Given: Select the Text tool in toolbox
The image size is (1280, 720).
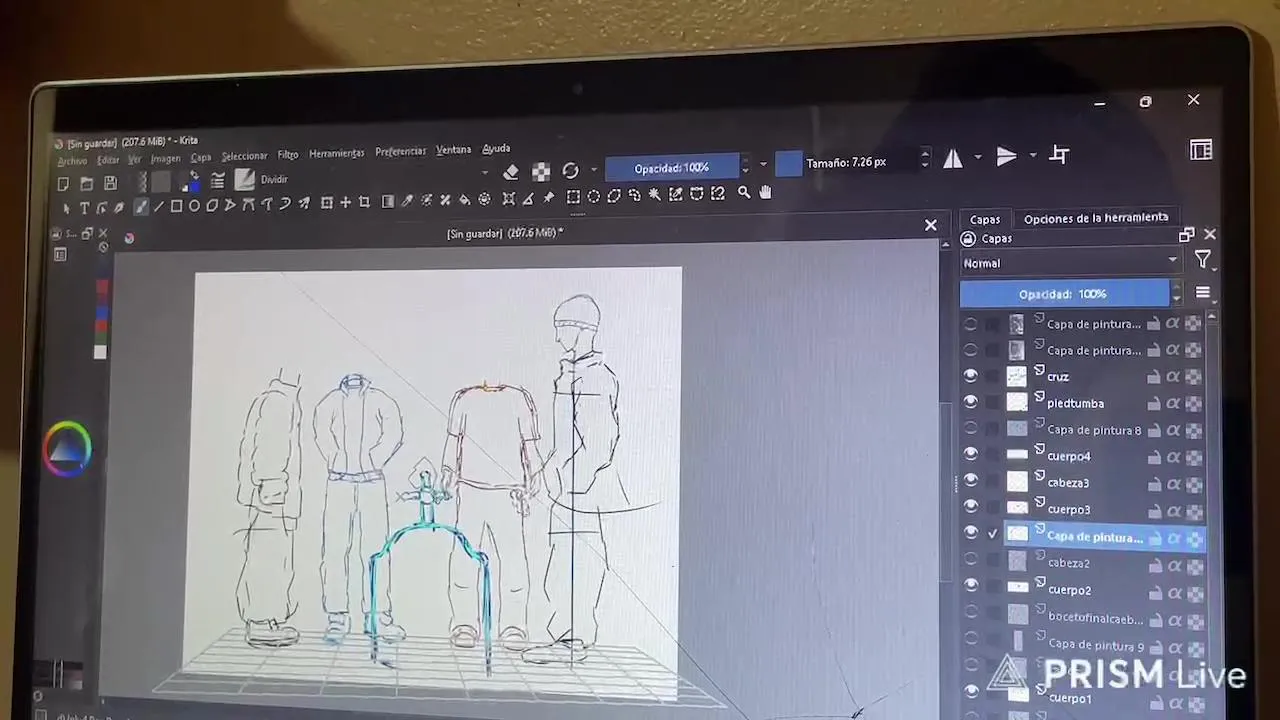Looking at the screenshot, I should coord(84,207).
